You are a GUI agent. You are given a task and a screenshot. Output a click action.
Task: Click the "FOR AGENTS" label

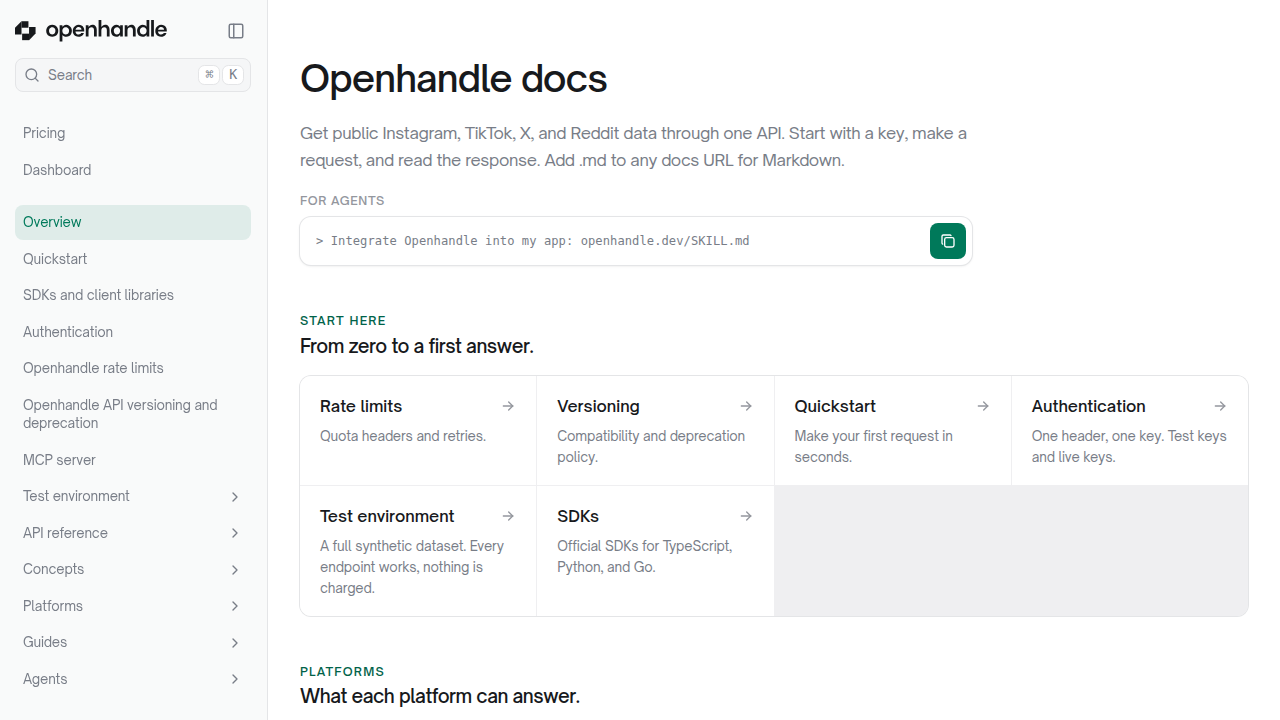342,201
